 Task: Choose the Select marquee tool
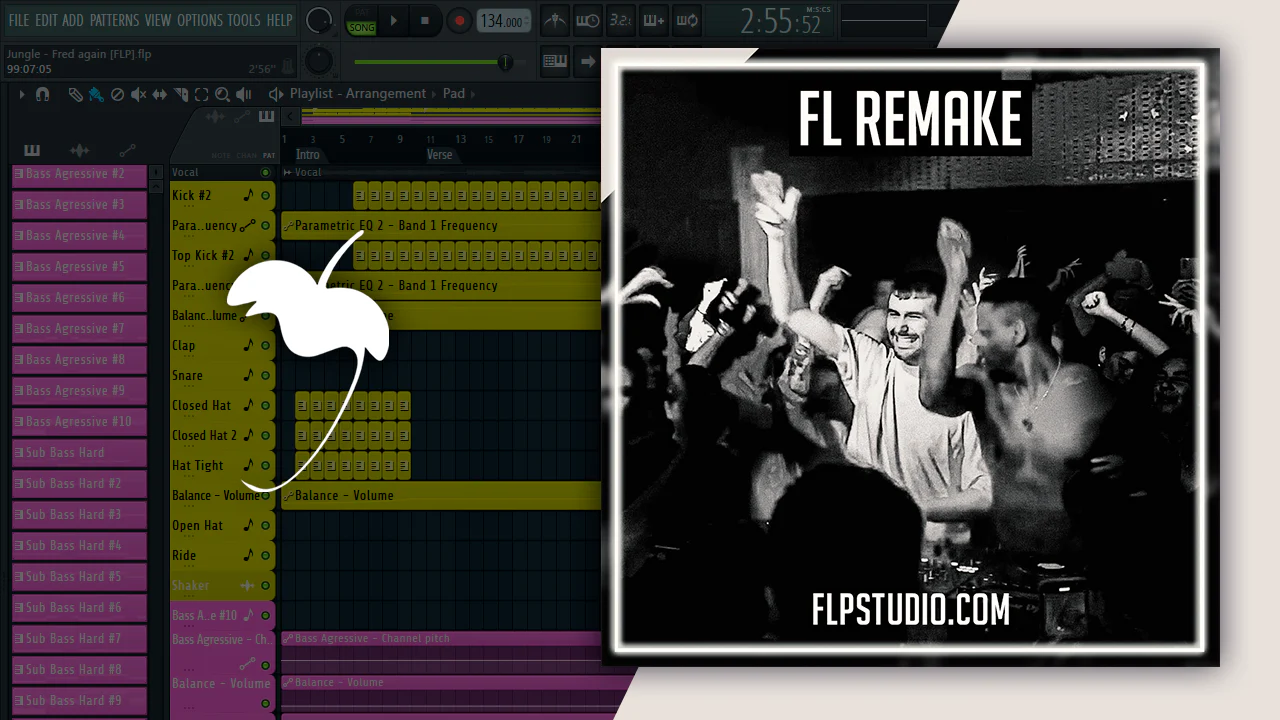point(201,94)
